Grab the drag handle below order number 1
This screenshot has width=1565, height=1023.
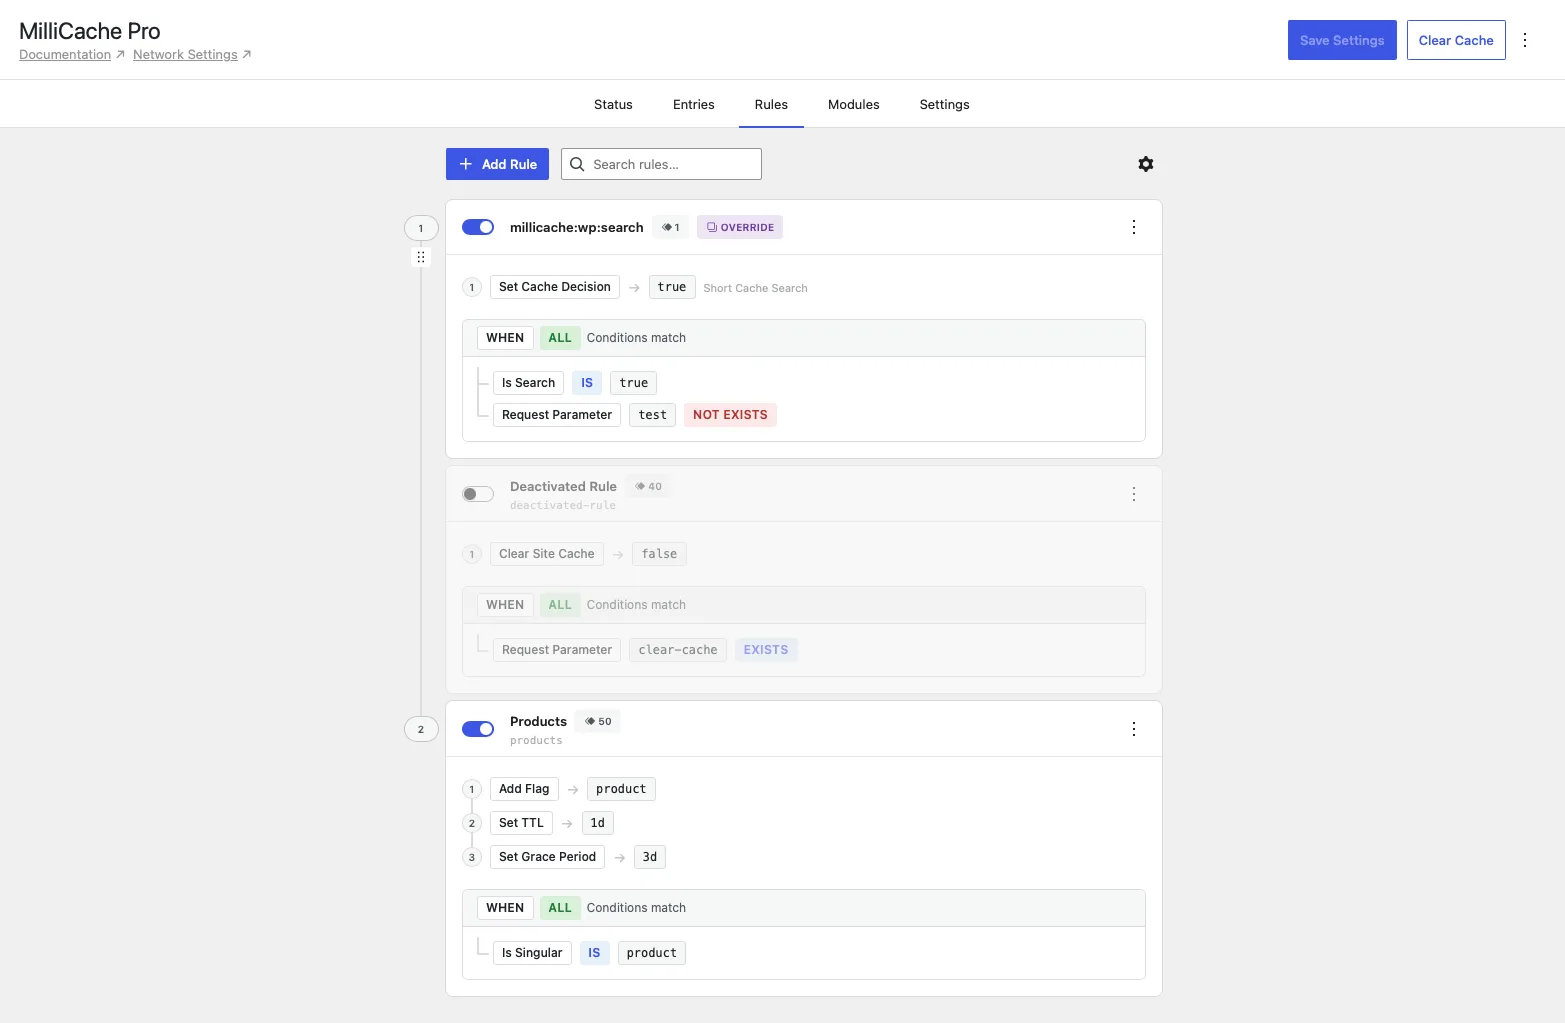click(x=421, y=257)
